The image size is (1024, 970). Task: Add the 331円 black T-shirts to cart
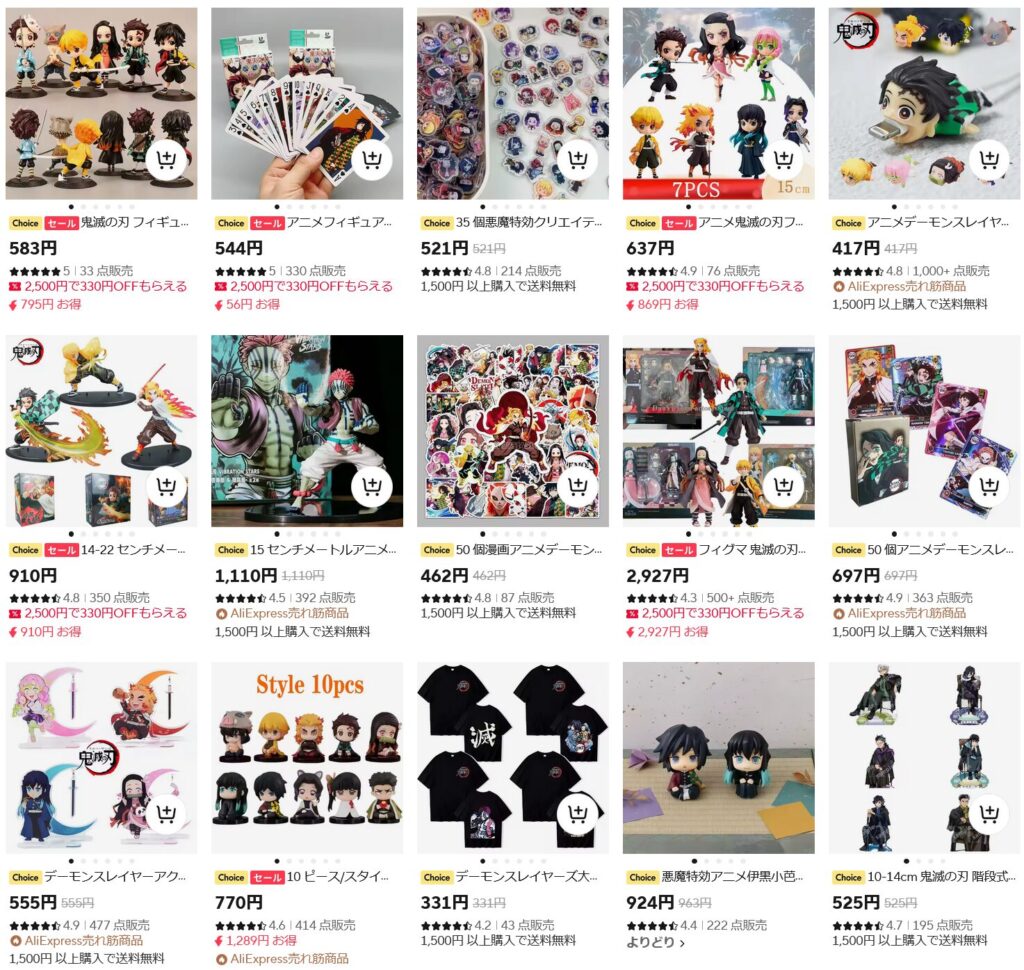coord(578,814)
